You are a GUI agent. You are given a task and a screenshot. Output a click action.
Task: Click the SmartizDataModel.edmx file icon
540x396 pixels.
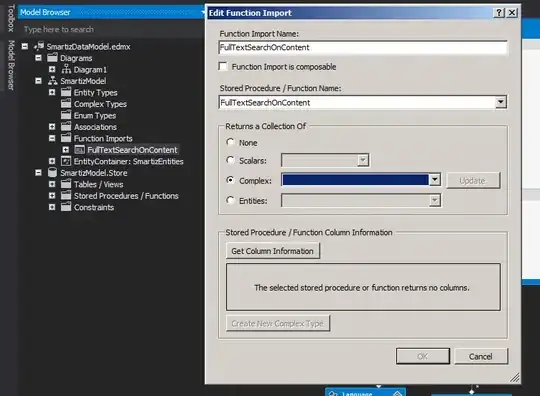point(39,46)
